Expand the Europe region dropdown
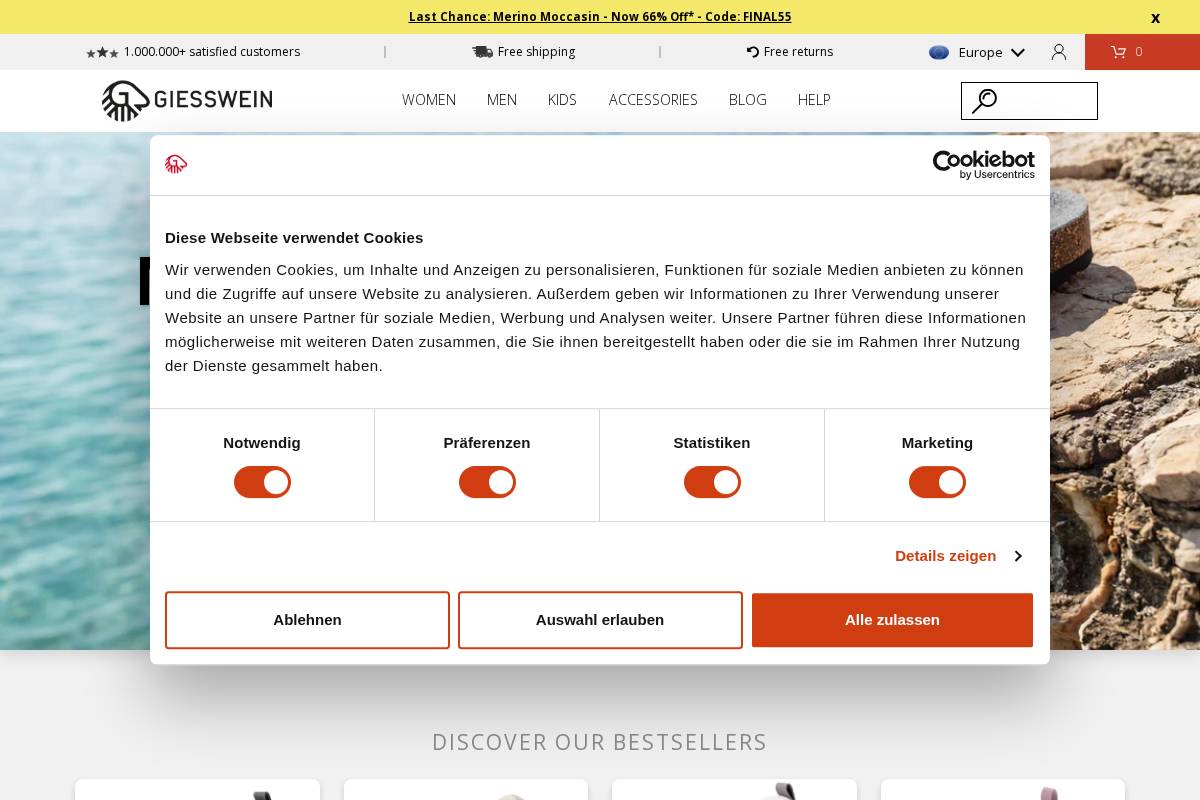Viewport: 1200px width, 800px height. [x=1018, y=52]
